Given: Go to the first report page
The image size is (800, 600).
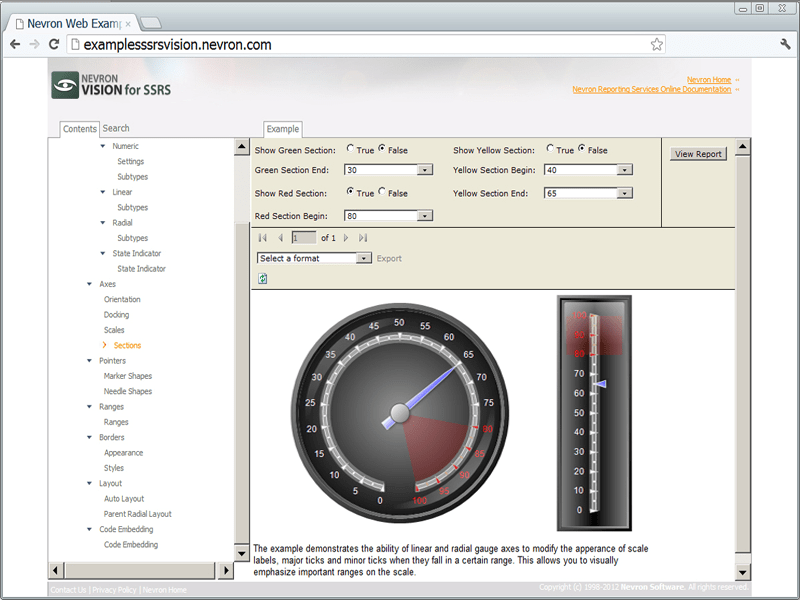Looking at the screenshot, I should (x=263, y=238).
